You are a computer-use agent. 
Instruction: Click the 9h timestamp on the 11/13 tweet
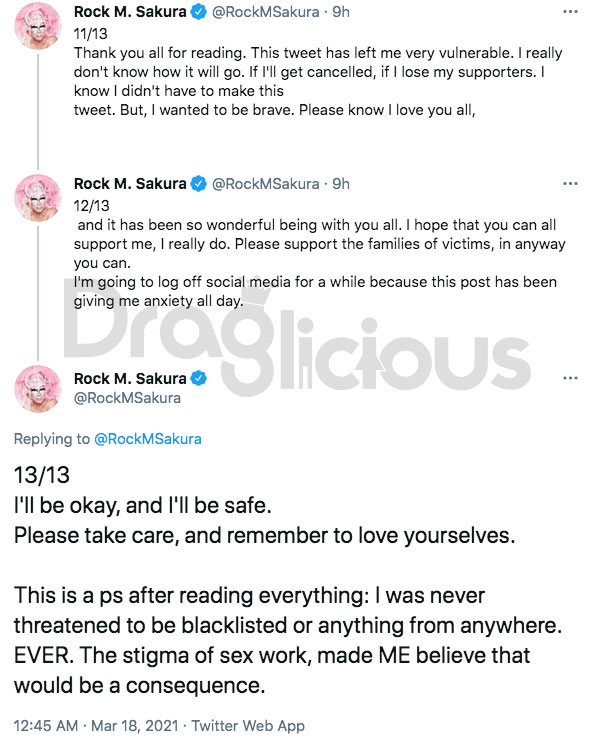(x=341, y=12)
